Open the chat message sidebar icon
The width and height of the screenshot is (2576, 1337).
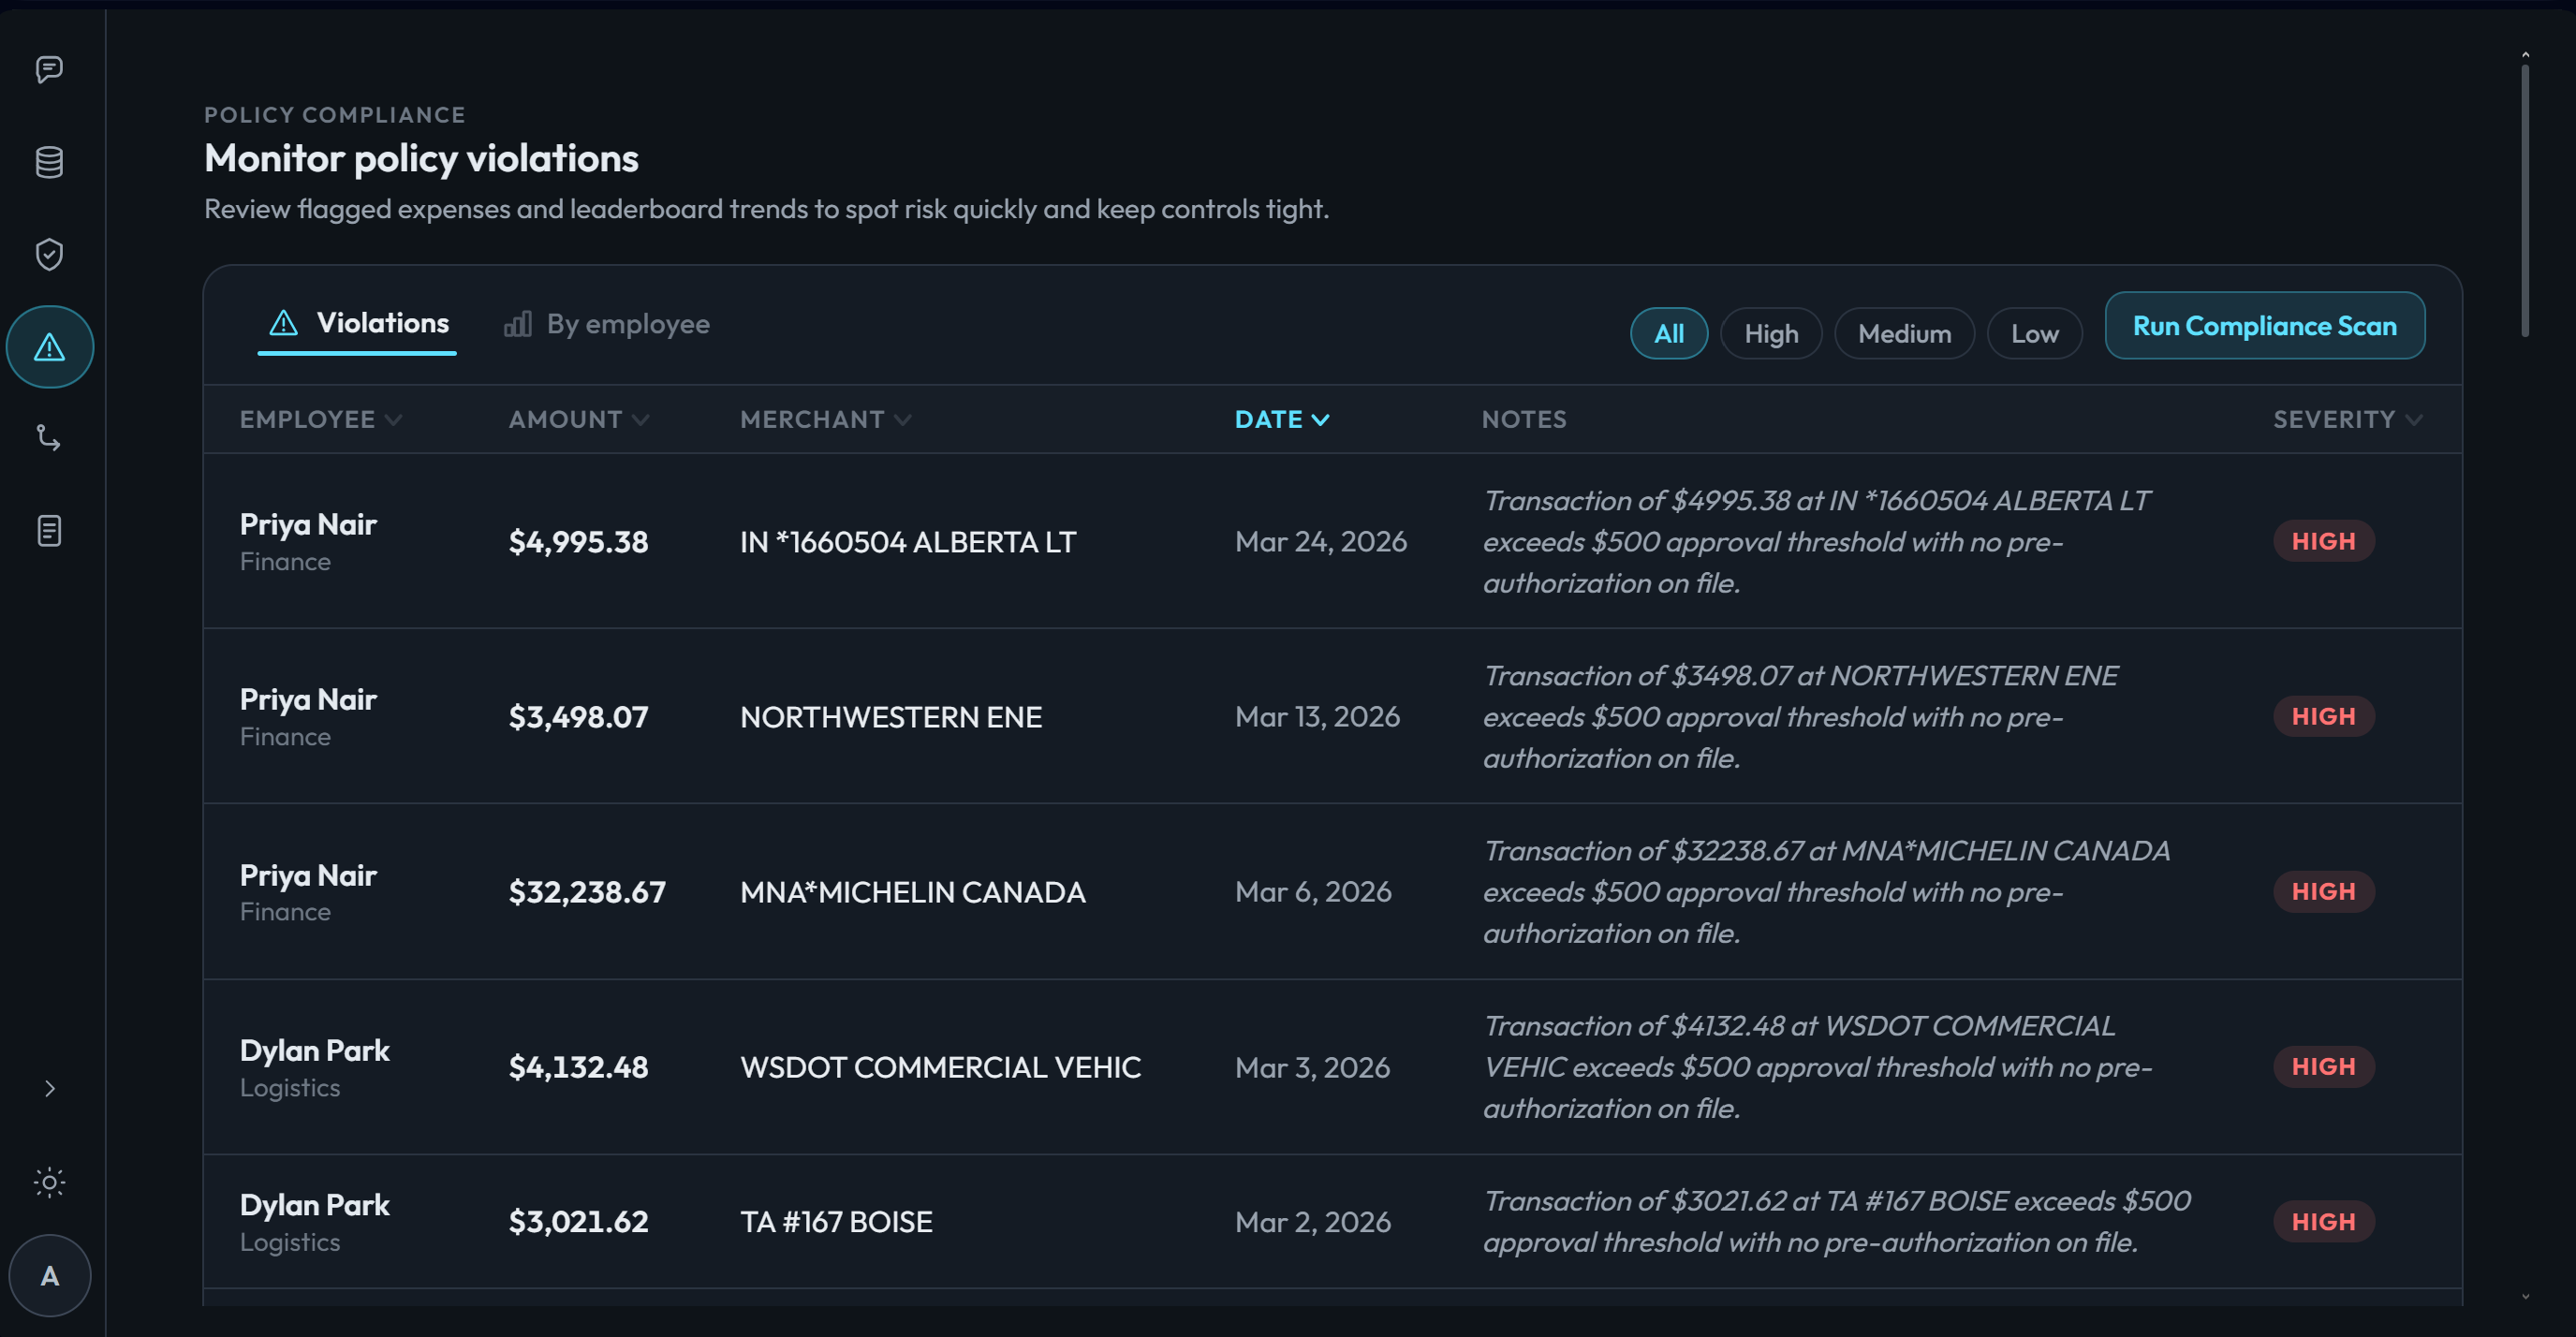(49, 69)
